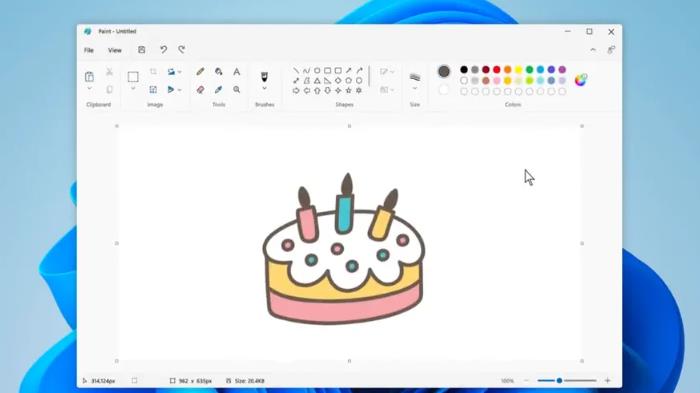
Task: Open the Edit colors wheel
Action: click(581, 80)
